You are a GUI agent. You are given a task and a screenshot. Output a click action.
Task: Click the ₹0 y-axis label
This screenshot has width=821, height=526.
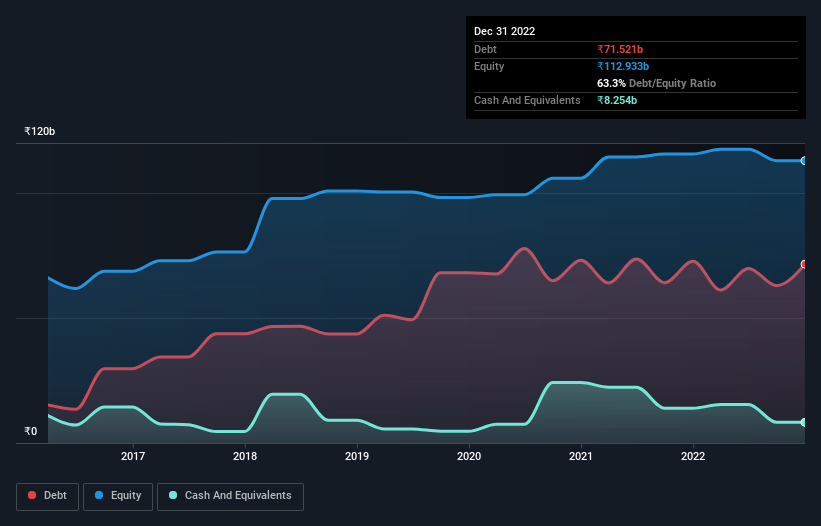click(30, 431)
